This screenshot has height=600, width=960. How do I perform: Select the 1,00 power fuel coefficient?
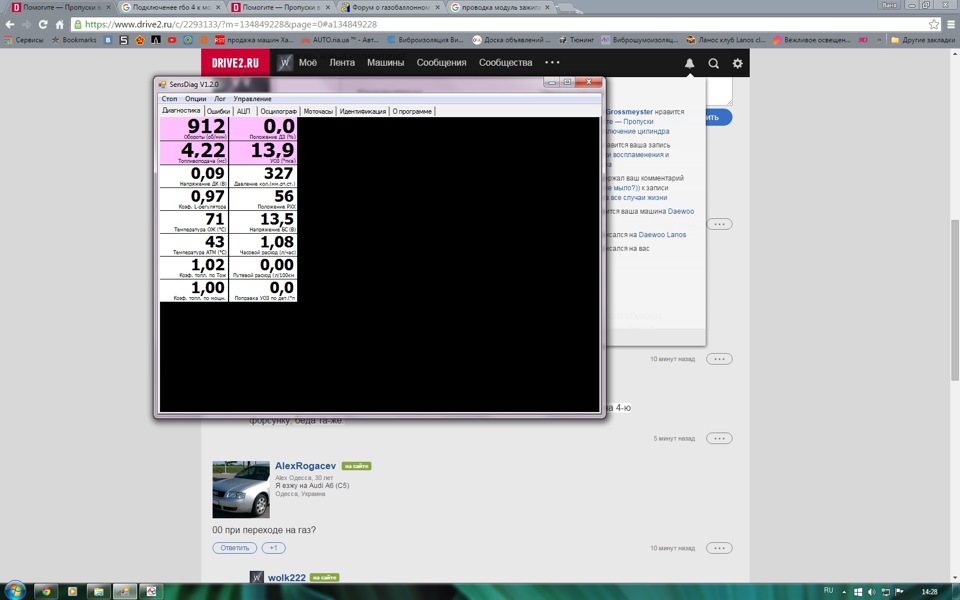pyautogui.click(x=194, y=290)
